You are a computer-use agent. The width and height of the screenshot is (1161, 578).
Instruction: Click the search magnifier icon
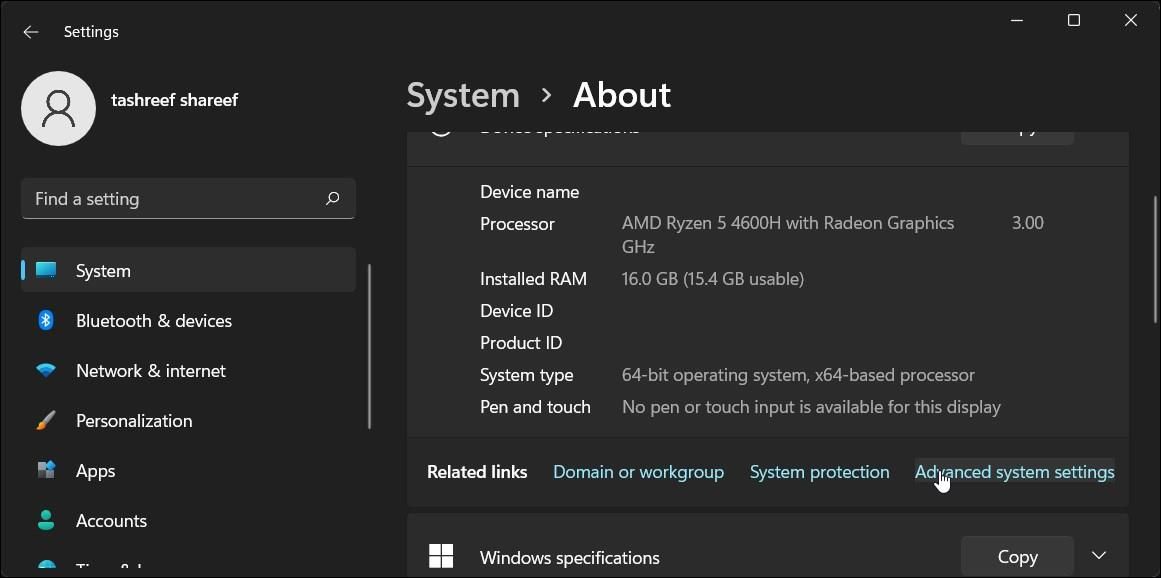[333, 198]
